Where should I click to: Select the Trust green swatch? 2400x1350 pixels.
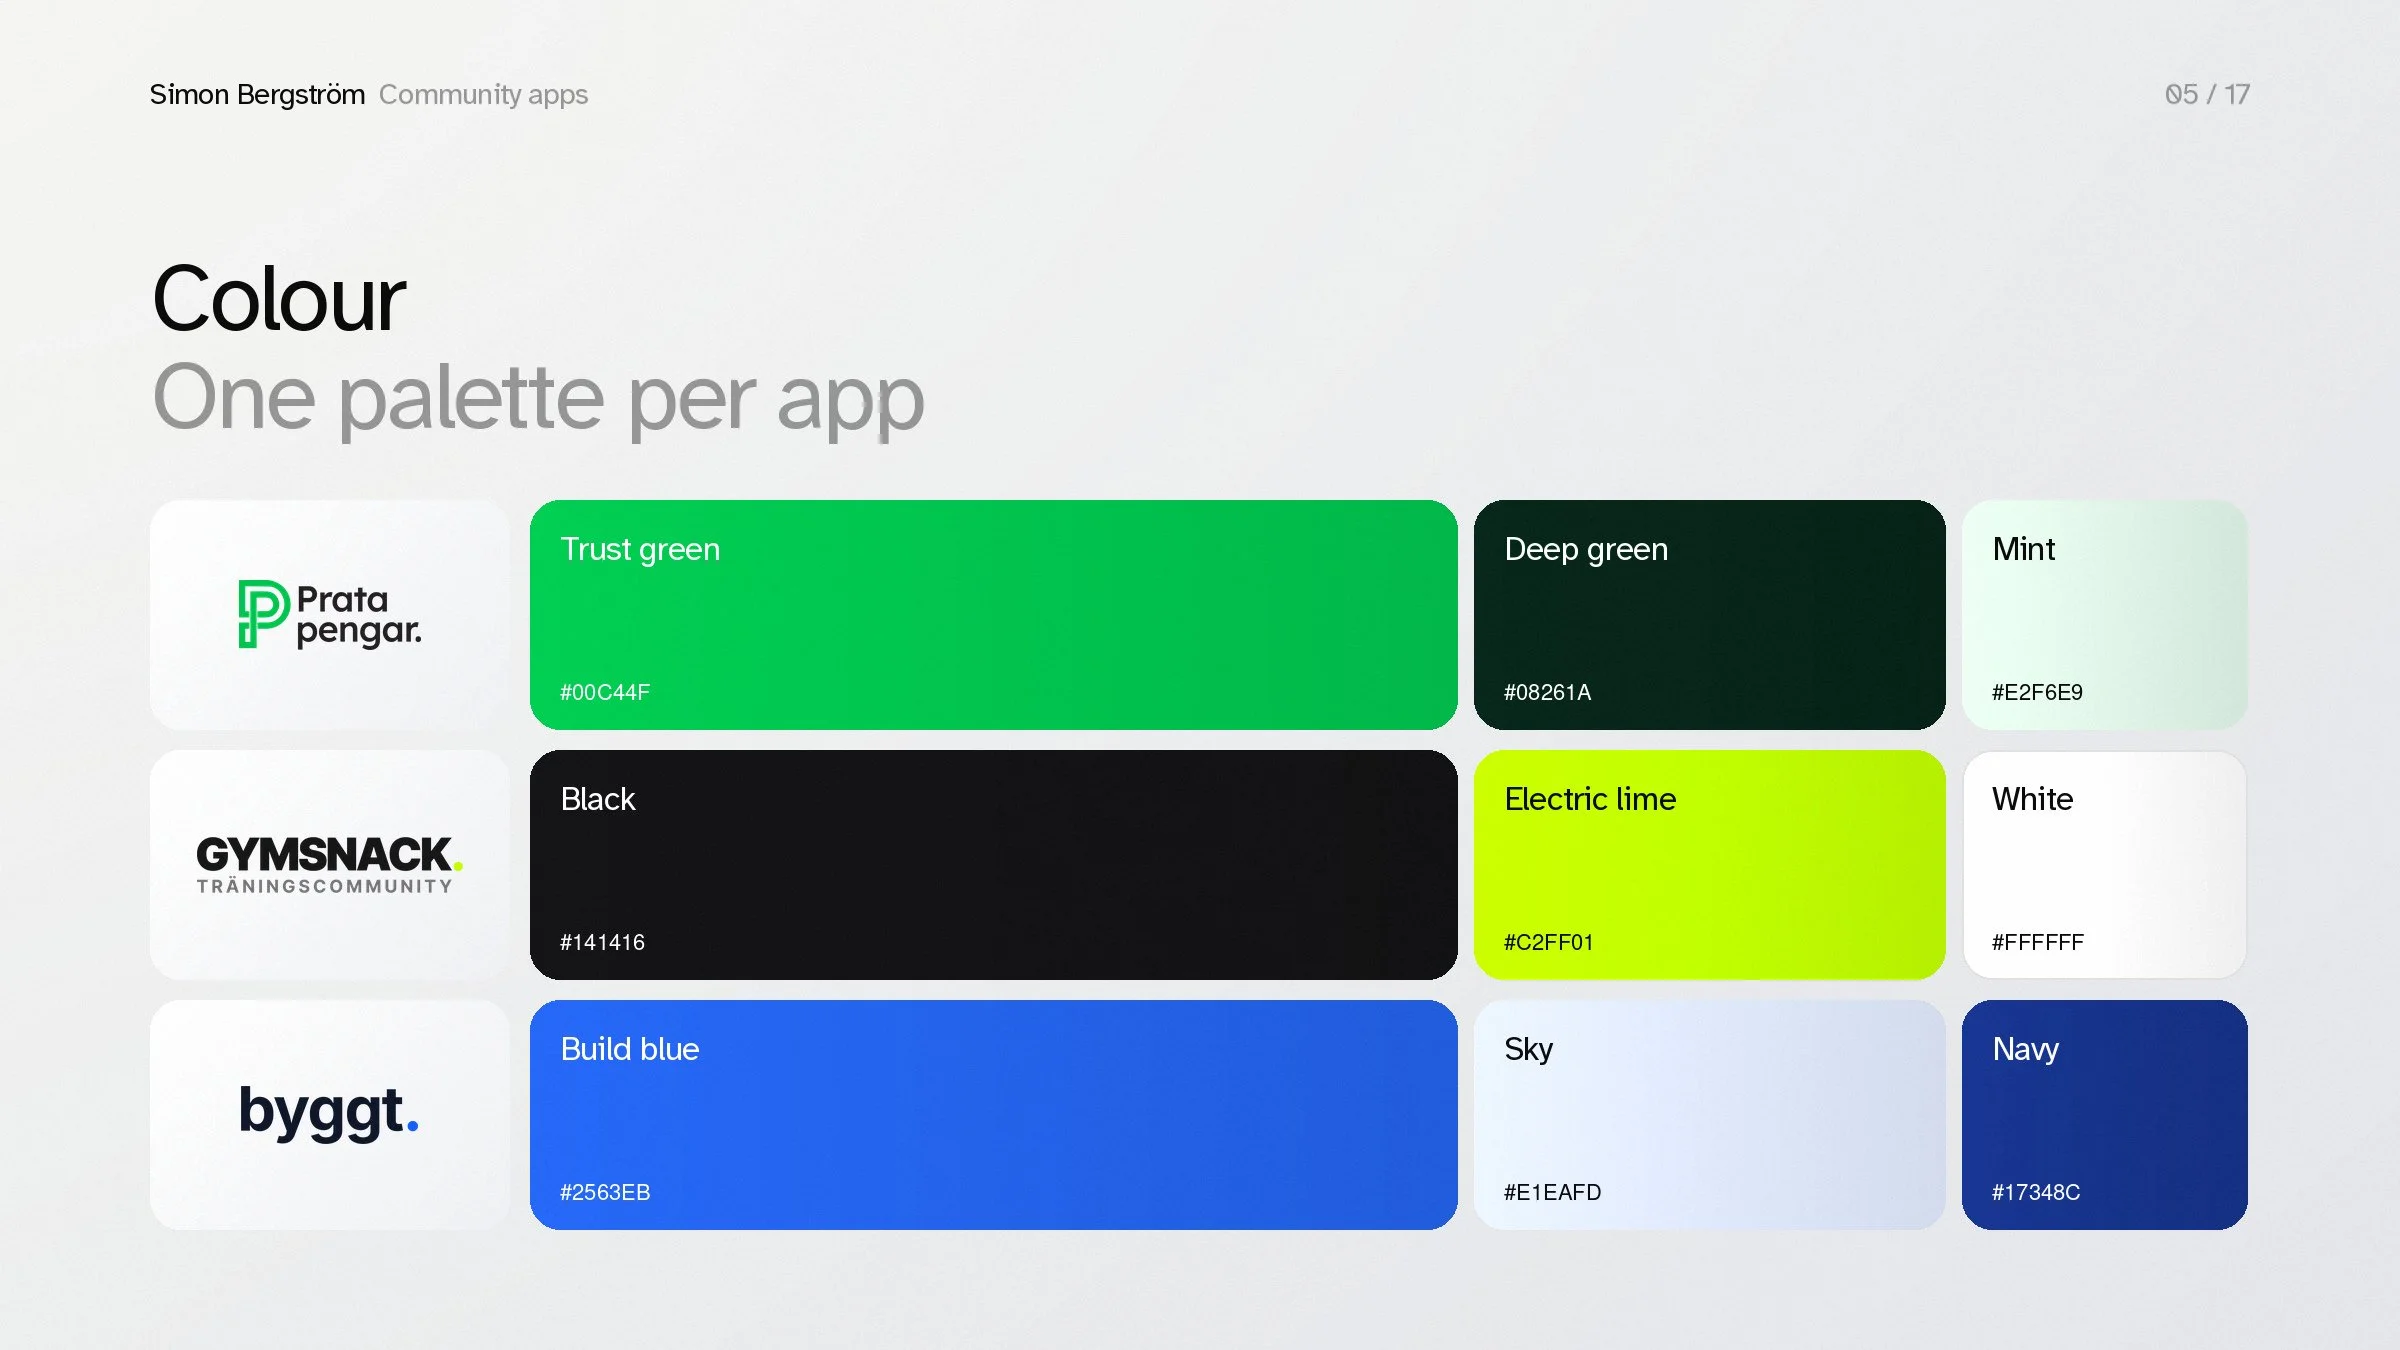(994, 615)
